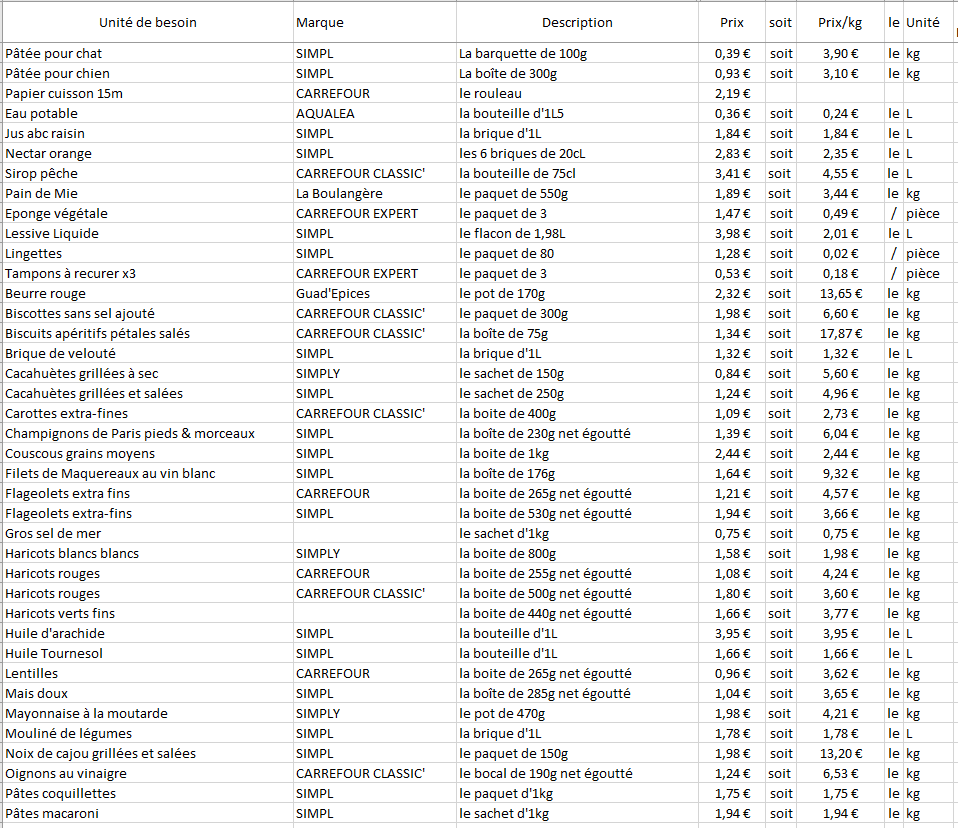Select the '9,32 €' price per kg
This screenshot has height=828, width=958.
coord(840,474)
